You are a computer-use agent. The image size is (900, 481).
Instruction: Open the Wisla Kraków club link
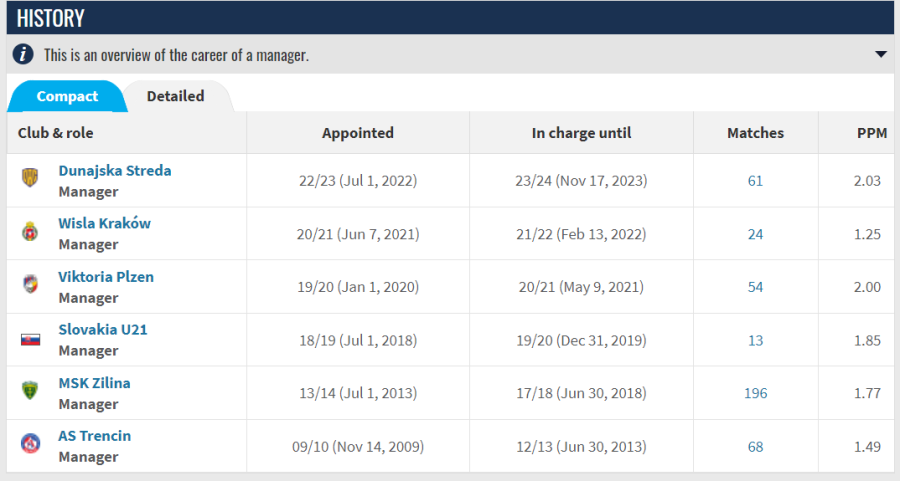[x=104, y=223]
